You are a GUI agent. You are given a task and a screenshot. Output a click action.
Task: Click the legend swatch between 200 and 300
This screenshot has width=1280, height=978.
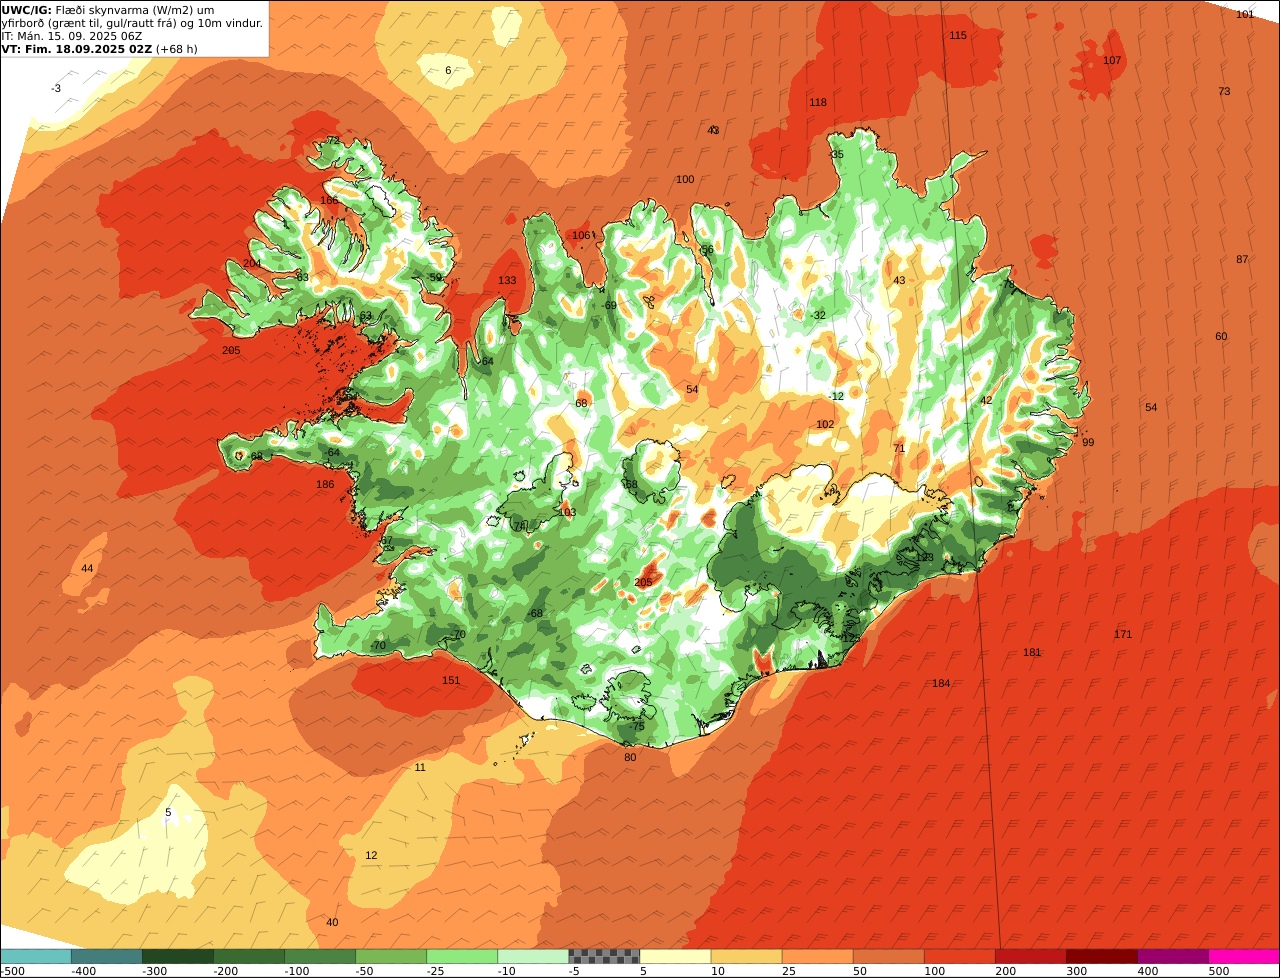coord(1030,956)
